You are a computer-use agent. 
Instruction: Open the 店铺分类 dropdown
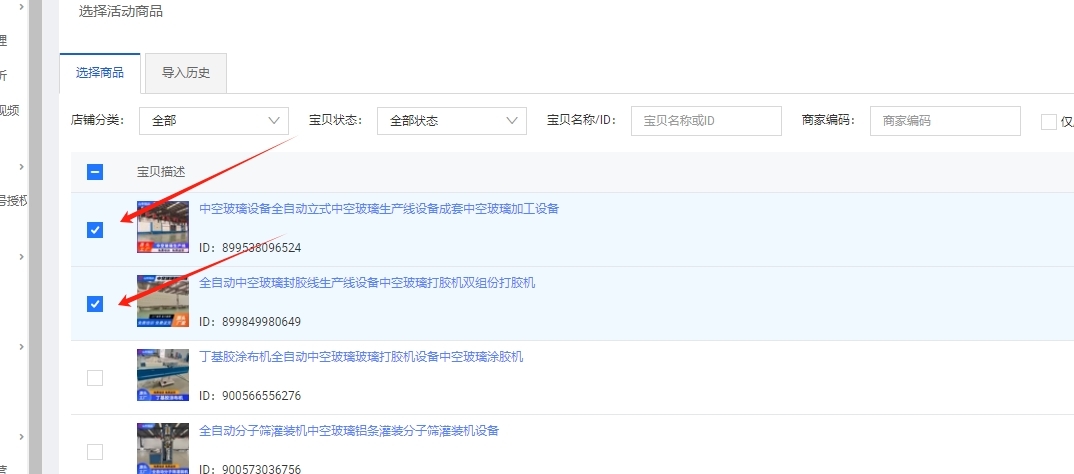coord(213,121)
